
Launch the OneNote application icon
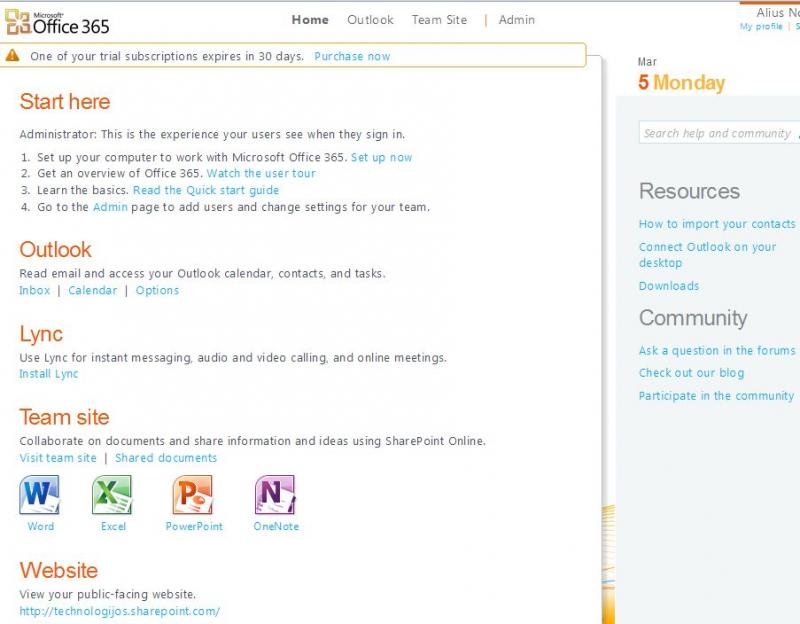[x=275, y=495]
